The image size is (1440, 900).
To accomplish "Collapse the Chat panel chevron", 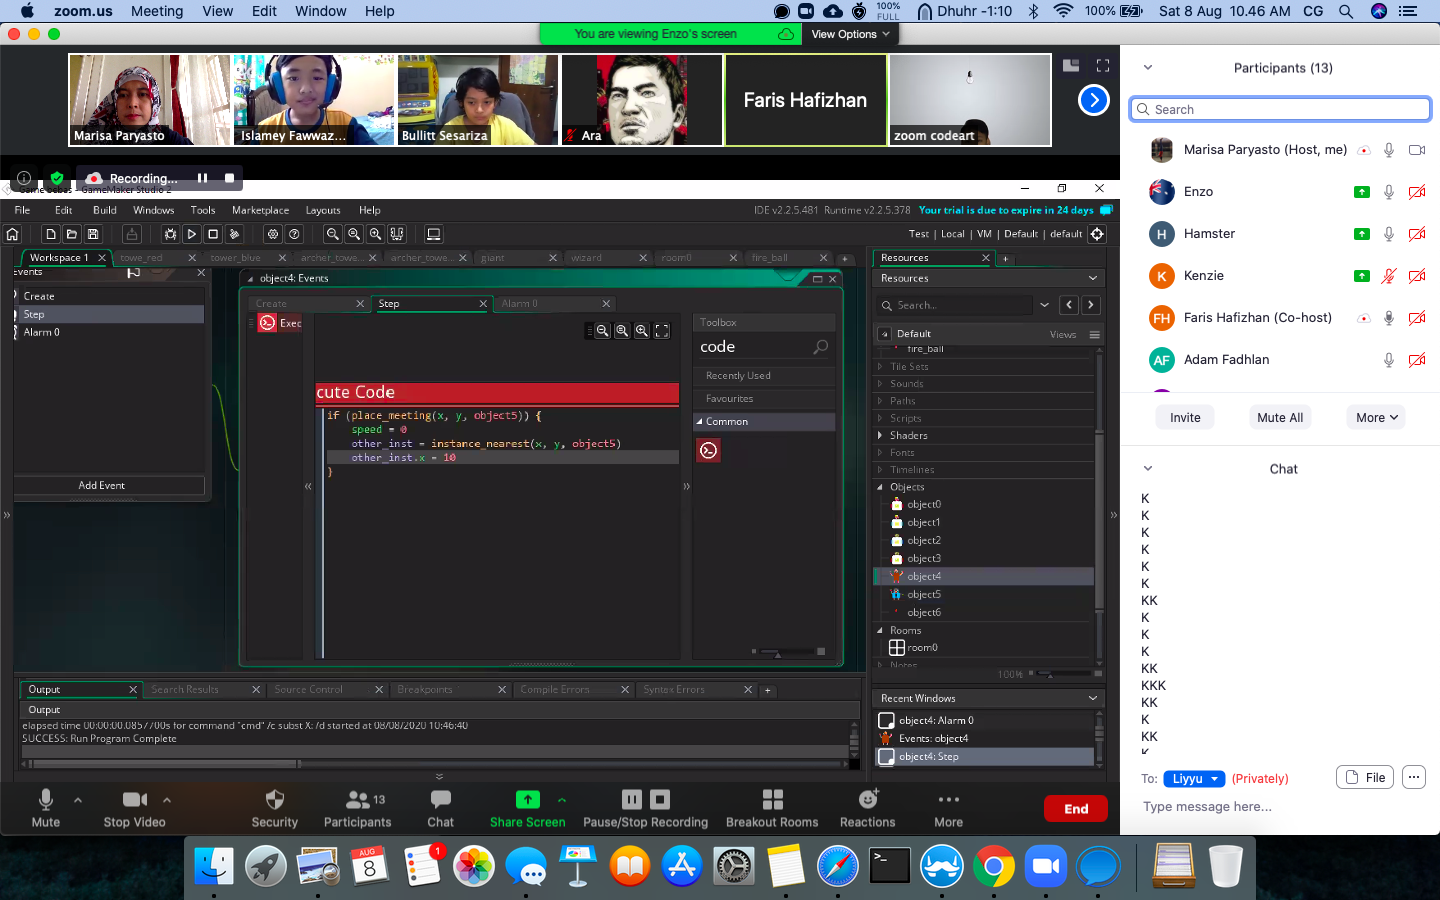I will pos(1148,468).
